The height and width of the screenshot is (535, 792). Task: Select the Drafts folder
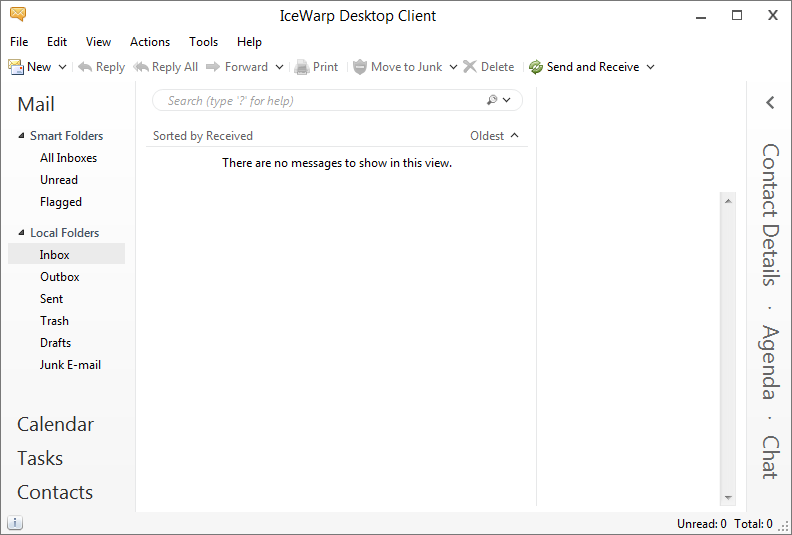pyautogui.click(x=55, y=343)
